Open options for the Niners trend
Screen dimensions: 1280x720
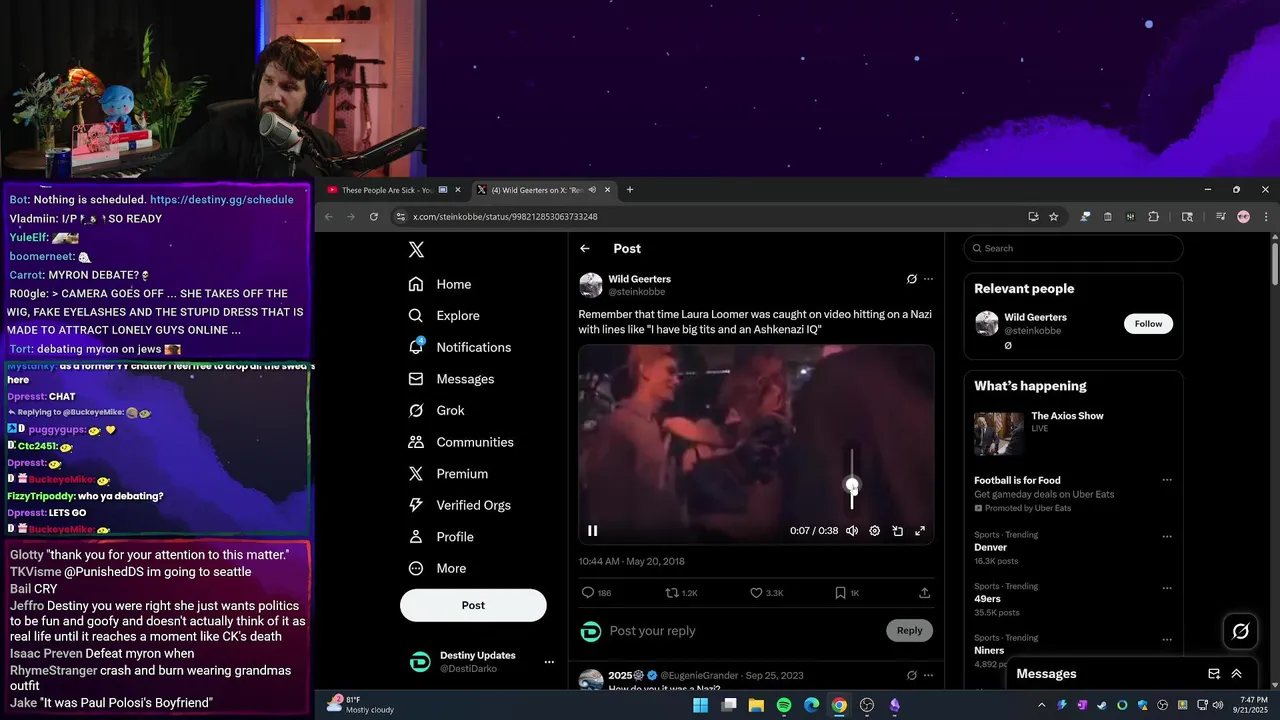1166,639
